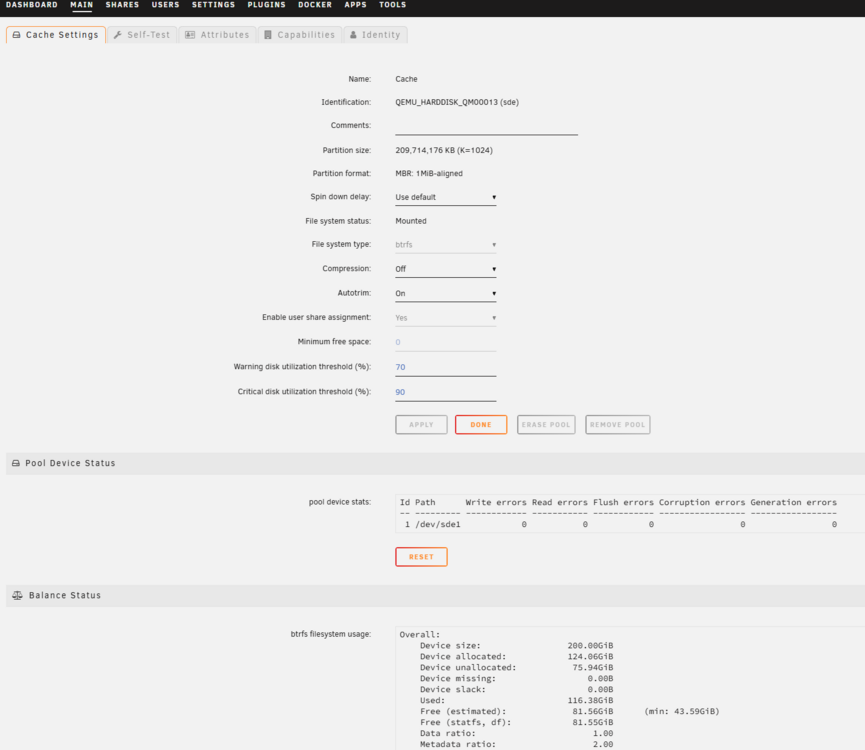Click the Used 116.38GiB value
This screenshot has width=865, height=750.
(x=590, y=701)
